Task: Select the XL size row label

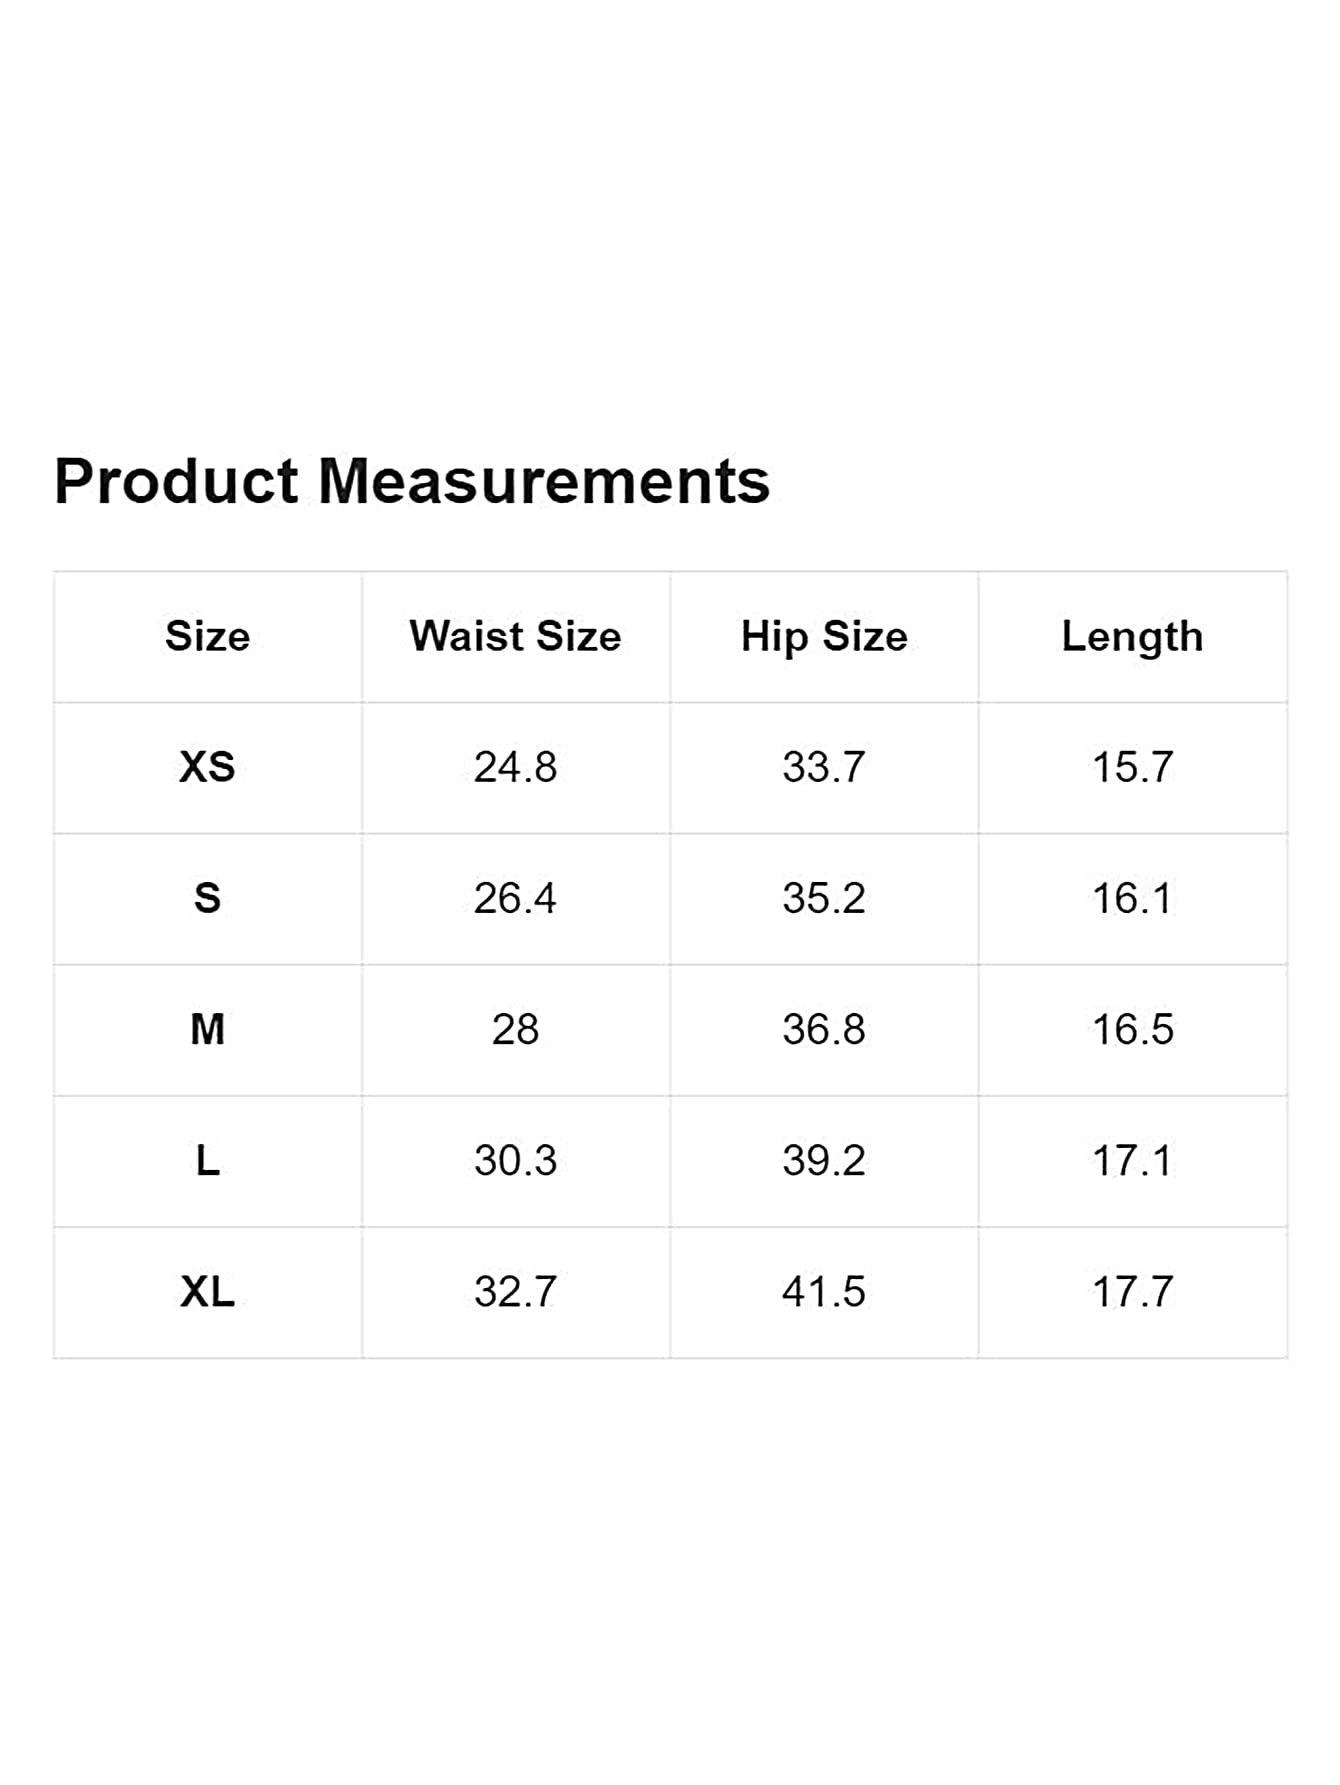Action: [x=207, y=1291]
